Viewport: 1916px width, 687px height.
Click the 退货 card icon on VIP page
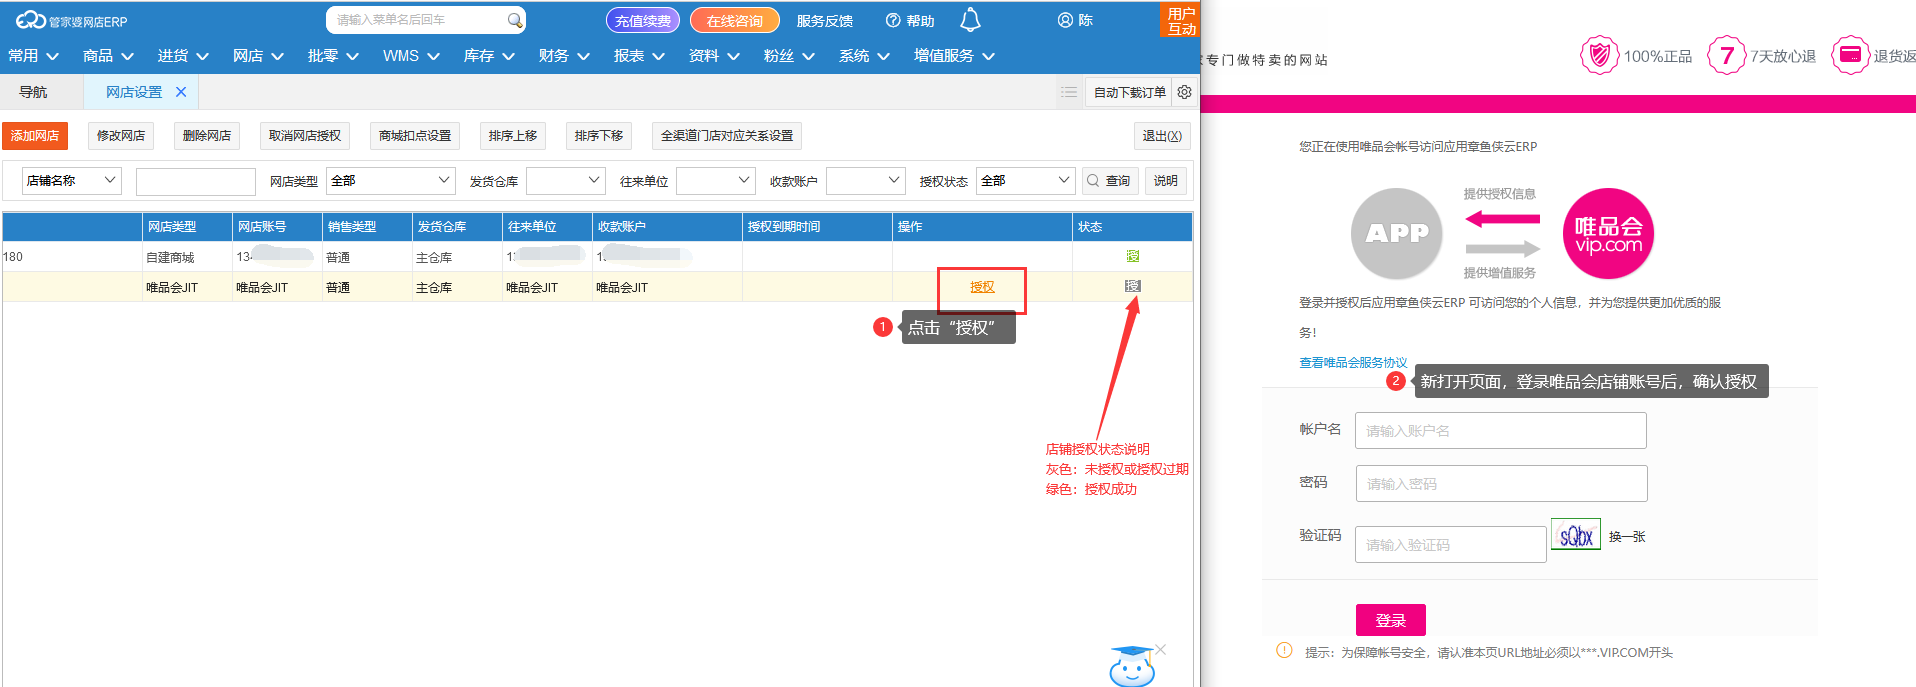click(1850, 55)
